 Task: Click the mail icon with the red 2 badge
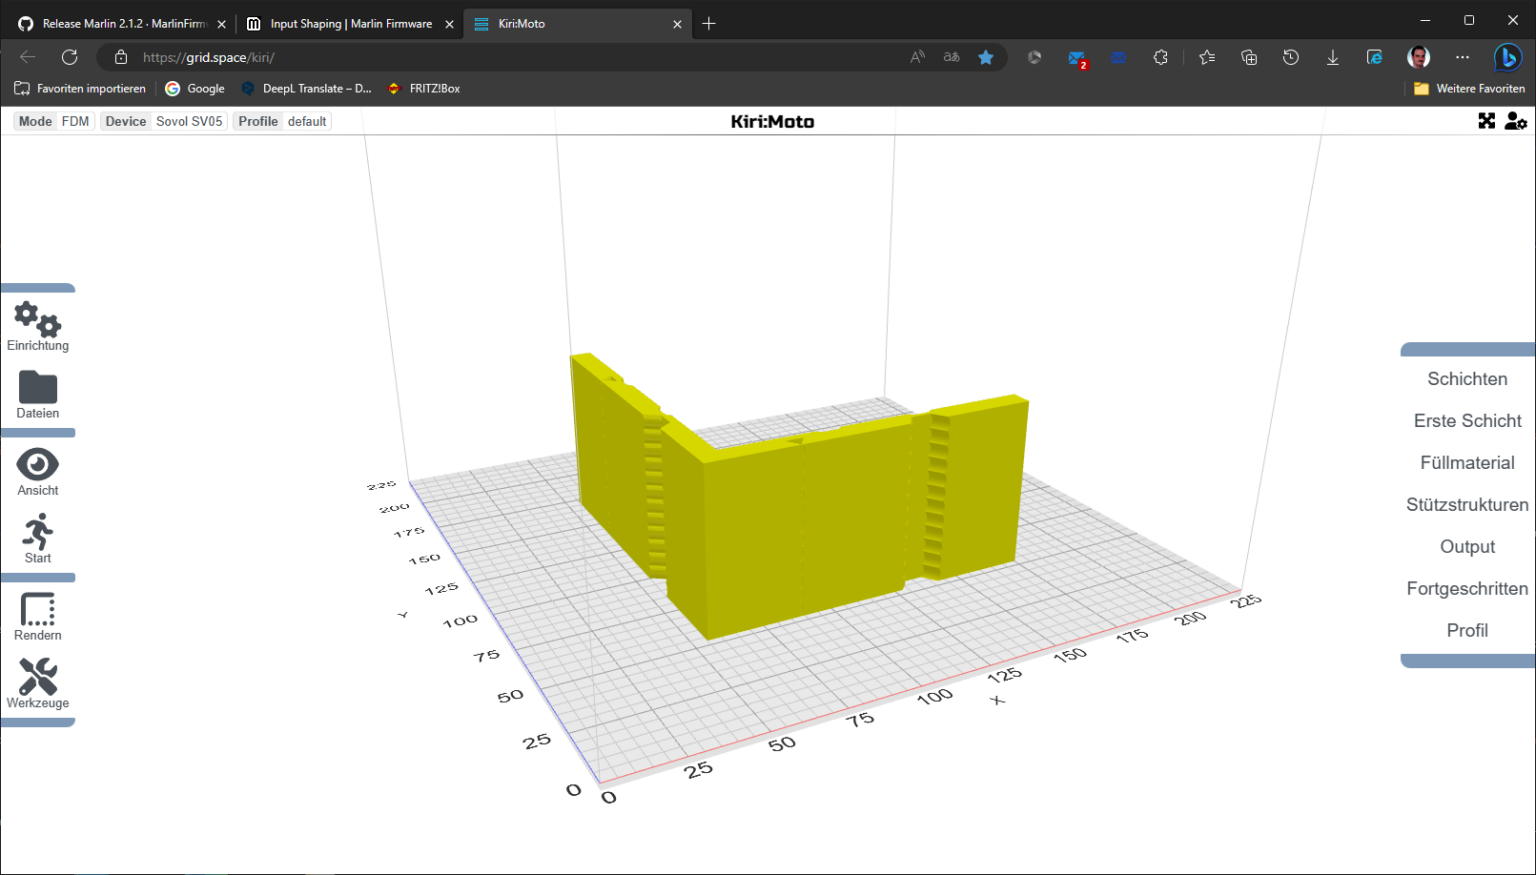[1077, 58]
